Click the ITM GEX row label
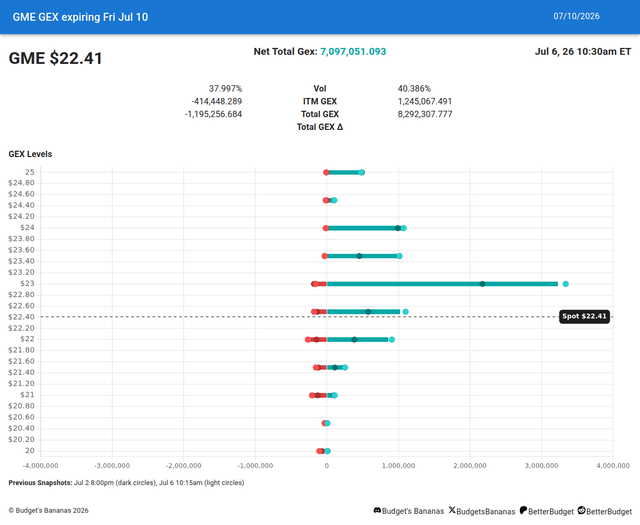 click(x=320, y=101)
